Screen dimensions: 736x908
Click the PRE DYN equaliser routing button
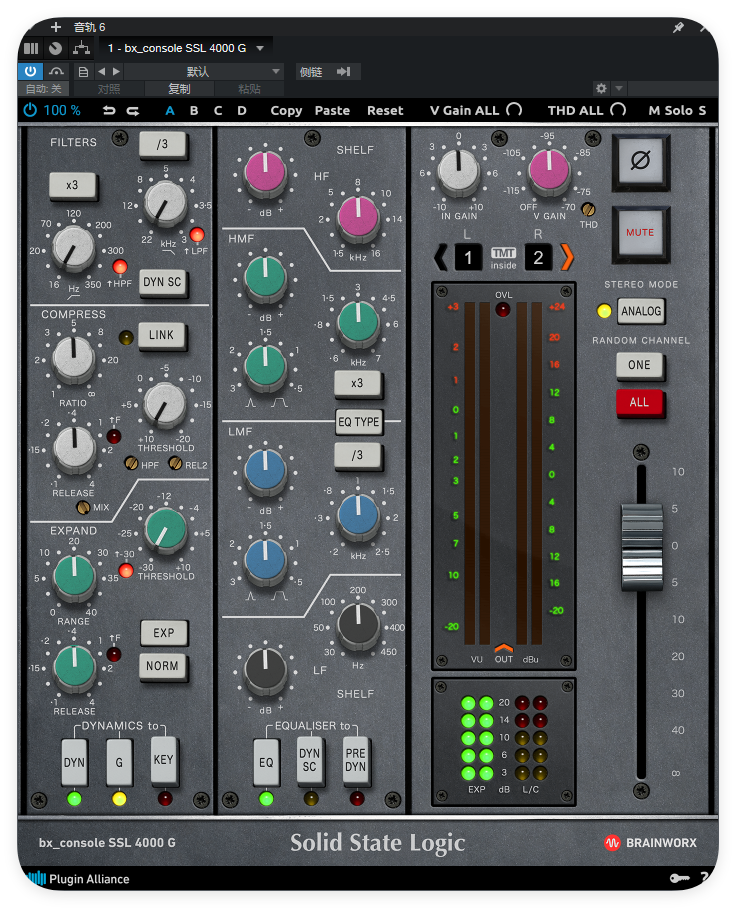(356, 760)
